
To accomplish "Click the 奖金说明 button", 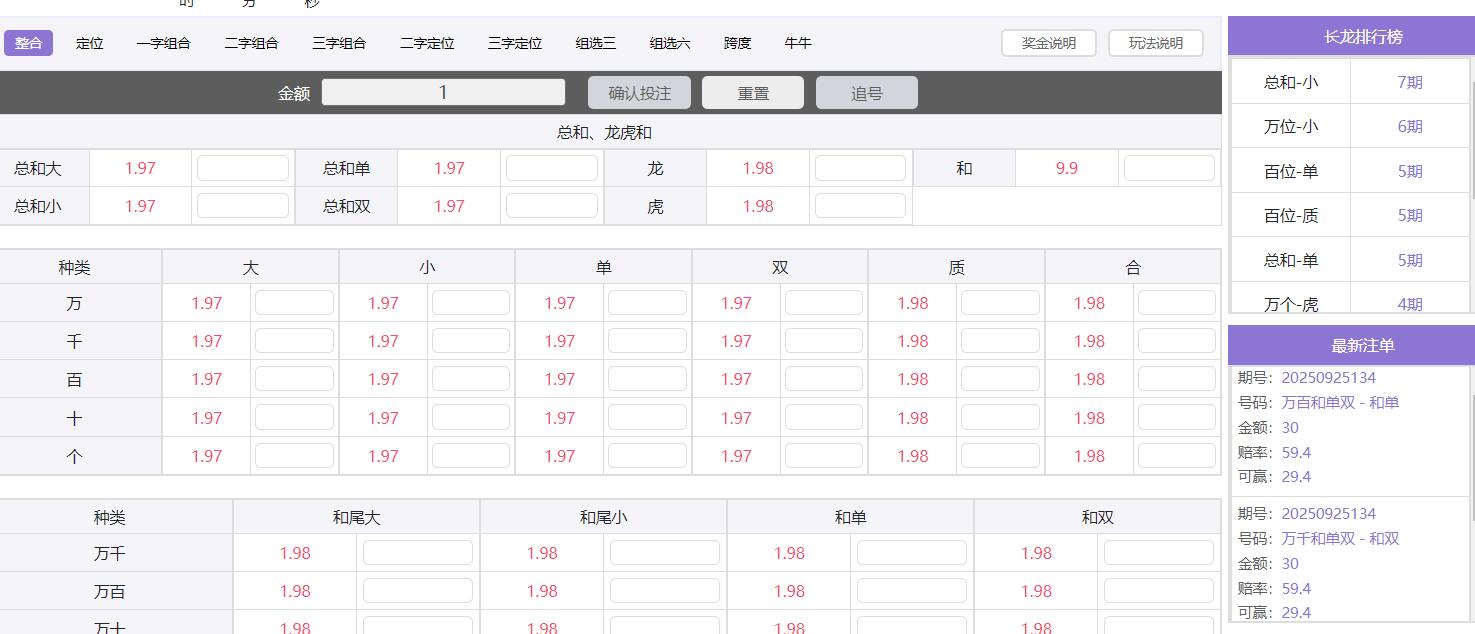I will point(1049,43).
